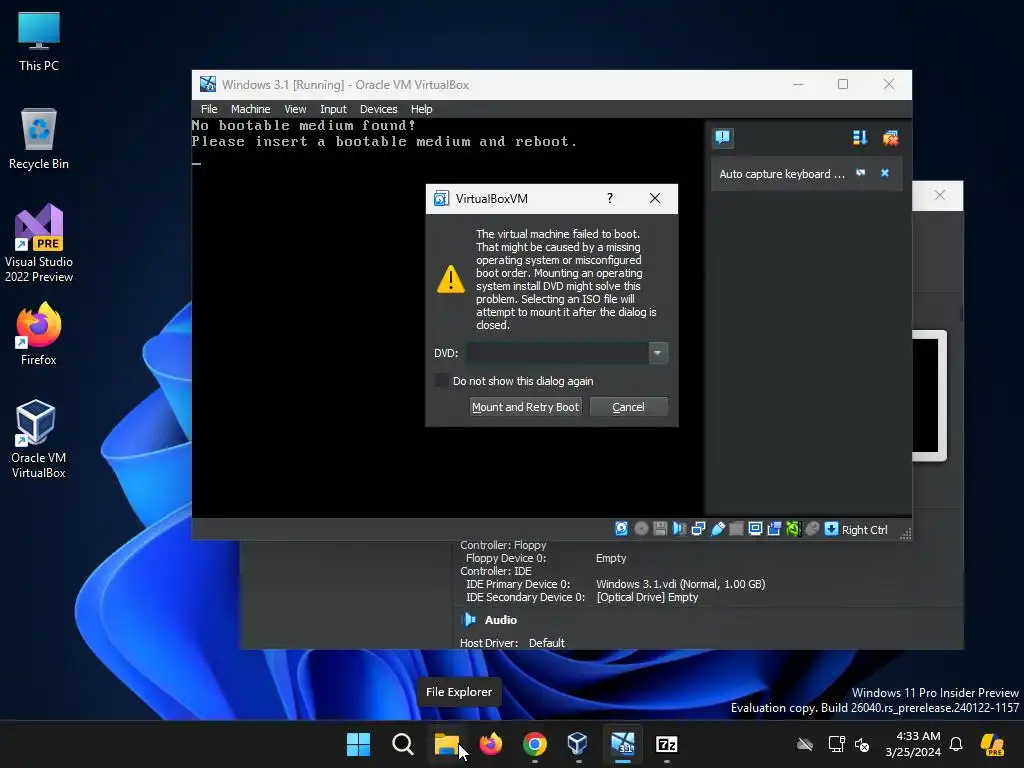Click Mount and Retry Boot button

[525, 407]
